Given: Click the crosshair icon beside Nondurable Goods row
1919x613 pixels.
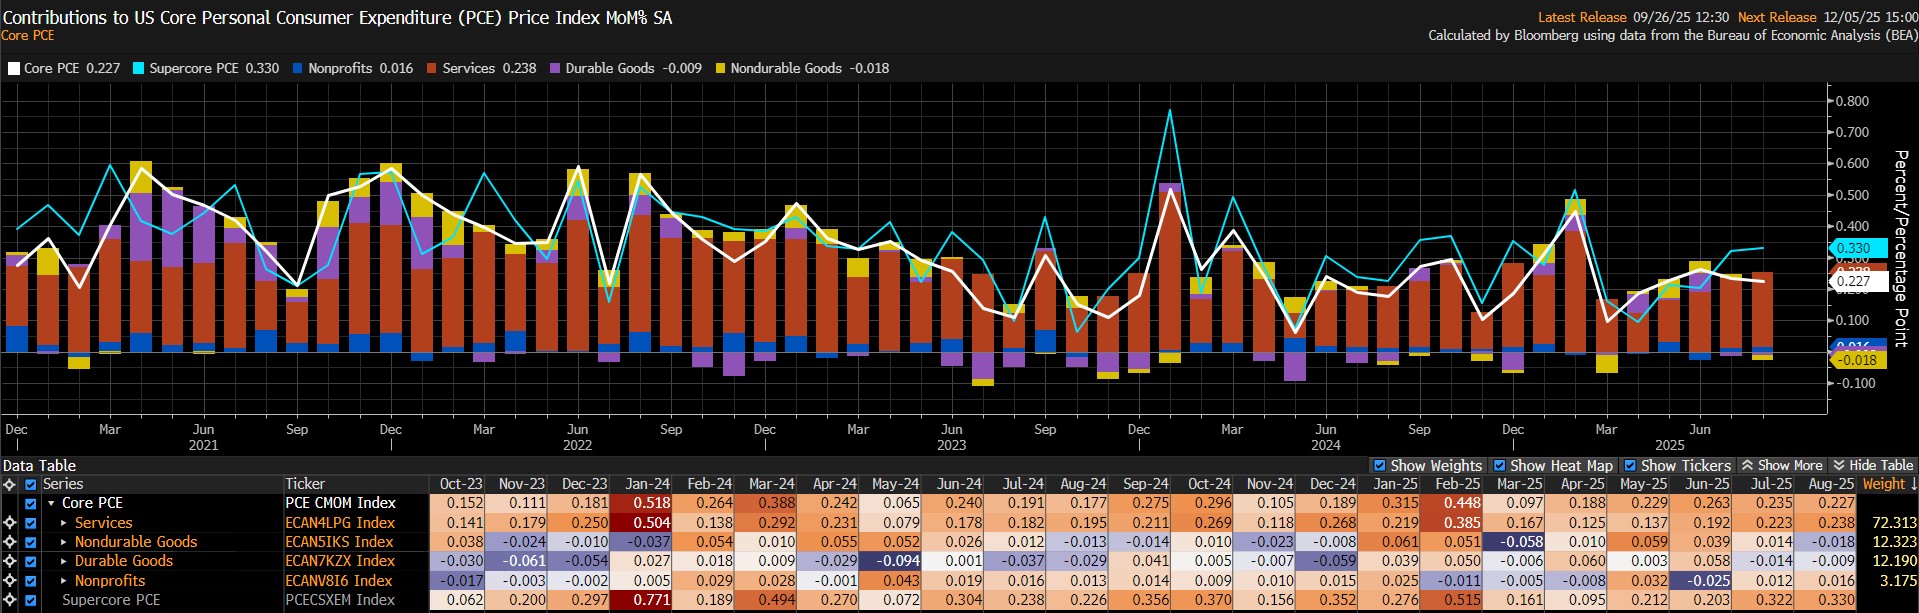Looking at the screenshot, I should tap(10, 542).
